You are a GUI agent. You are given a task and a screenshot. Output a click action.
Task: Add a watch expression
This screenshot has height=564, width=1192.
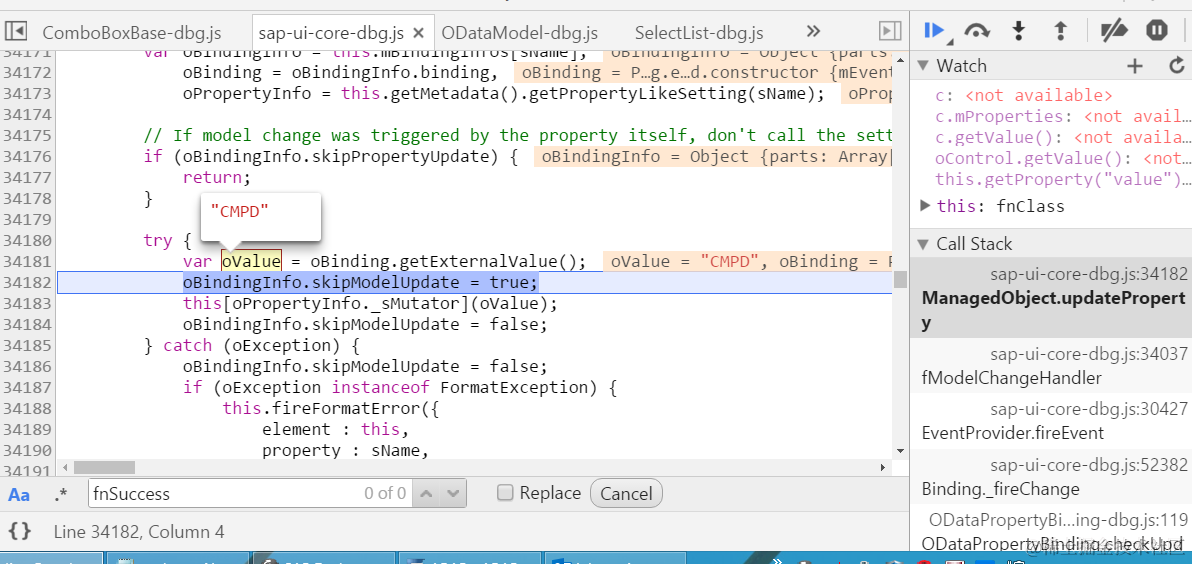pos(1135,66)
